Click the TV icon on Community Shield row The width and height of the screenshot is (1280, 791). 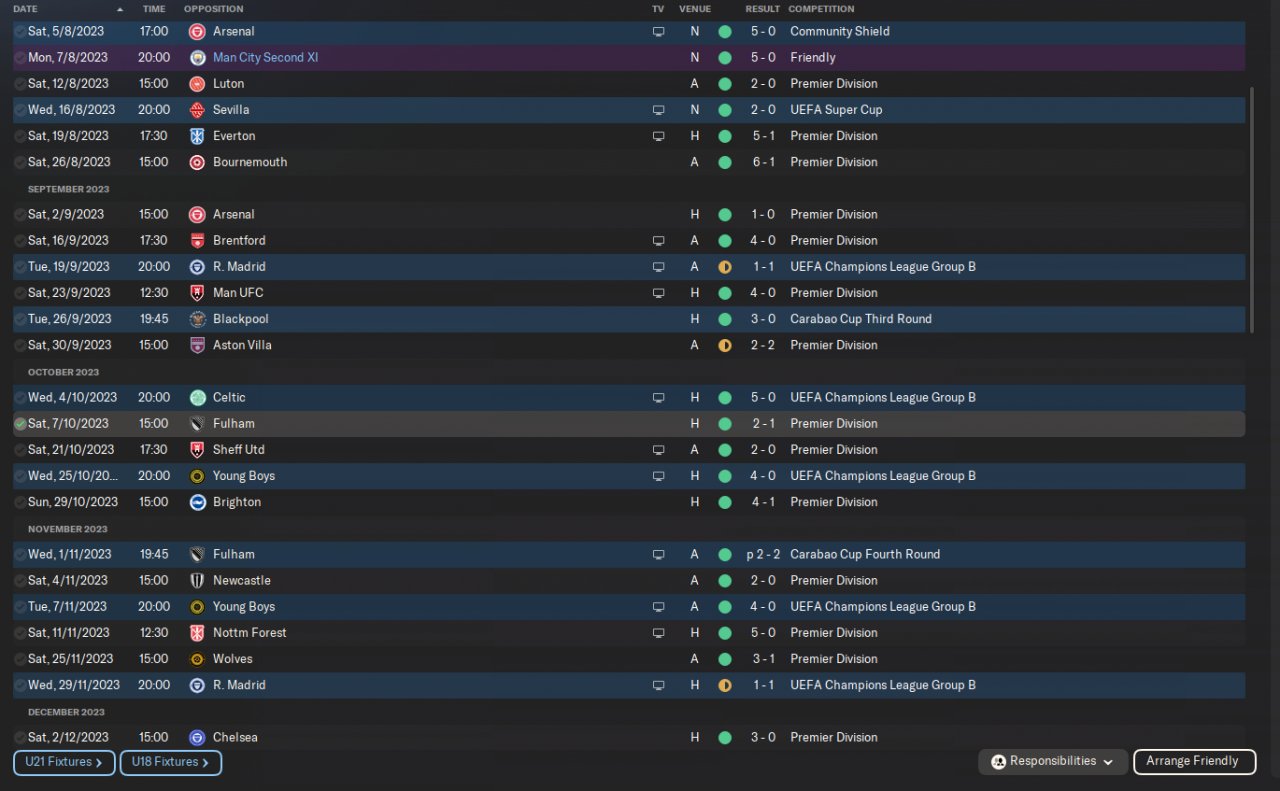click(658, 32)
